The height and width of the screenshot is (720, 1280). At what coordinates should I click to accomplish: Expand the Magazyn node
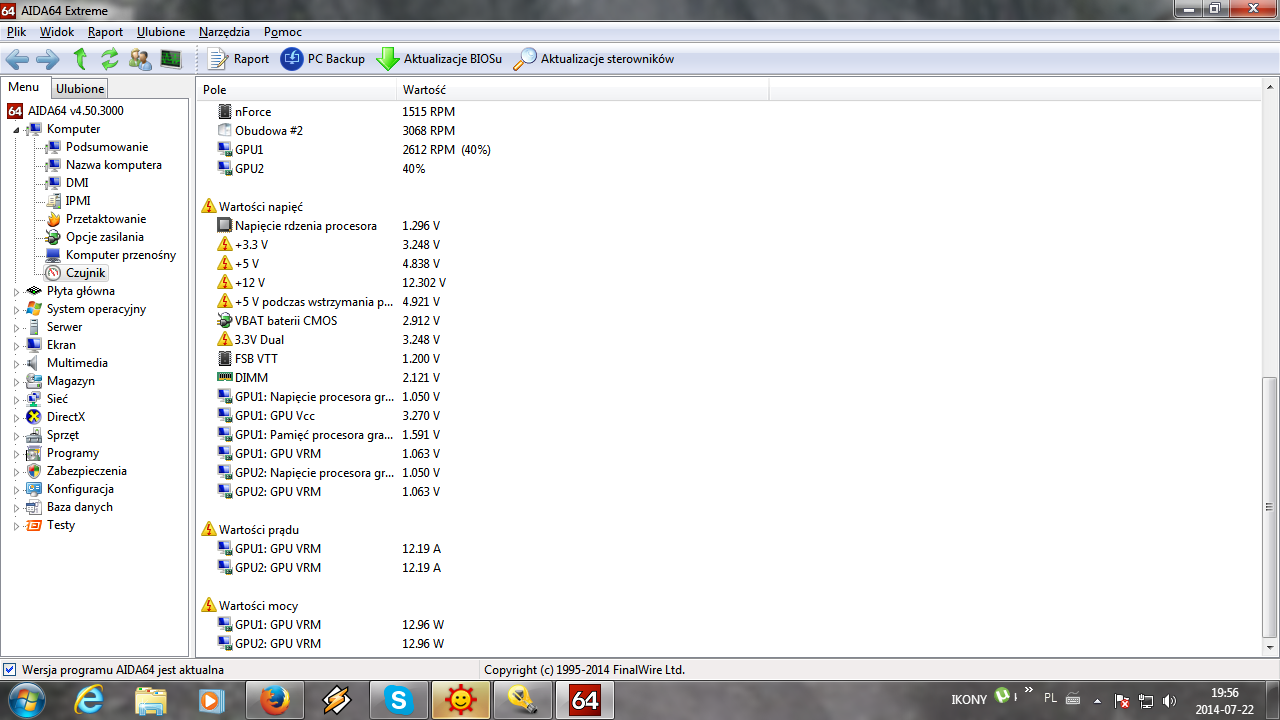(x=16, y=382)
